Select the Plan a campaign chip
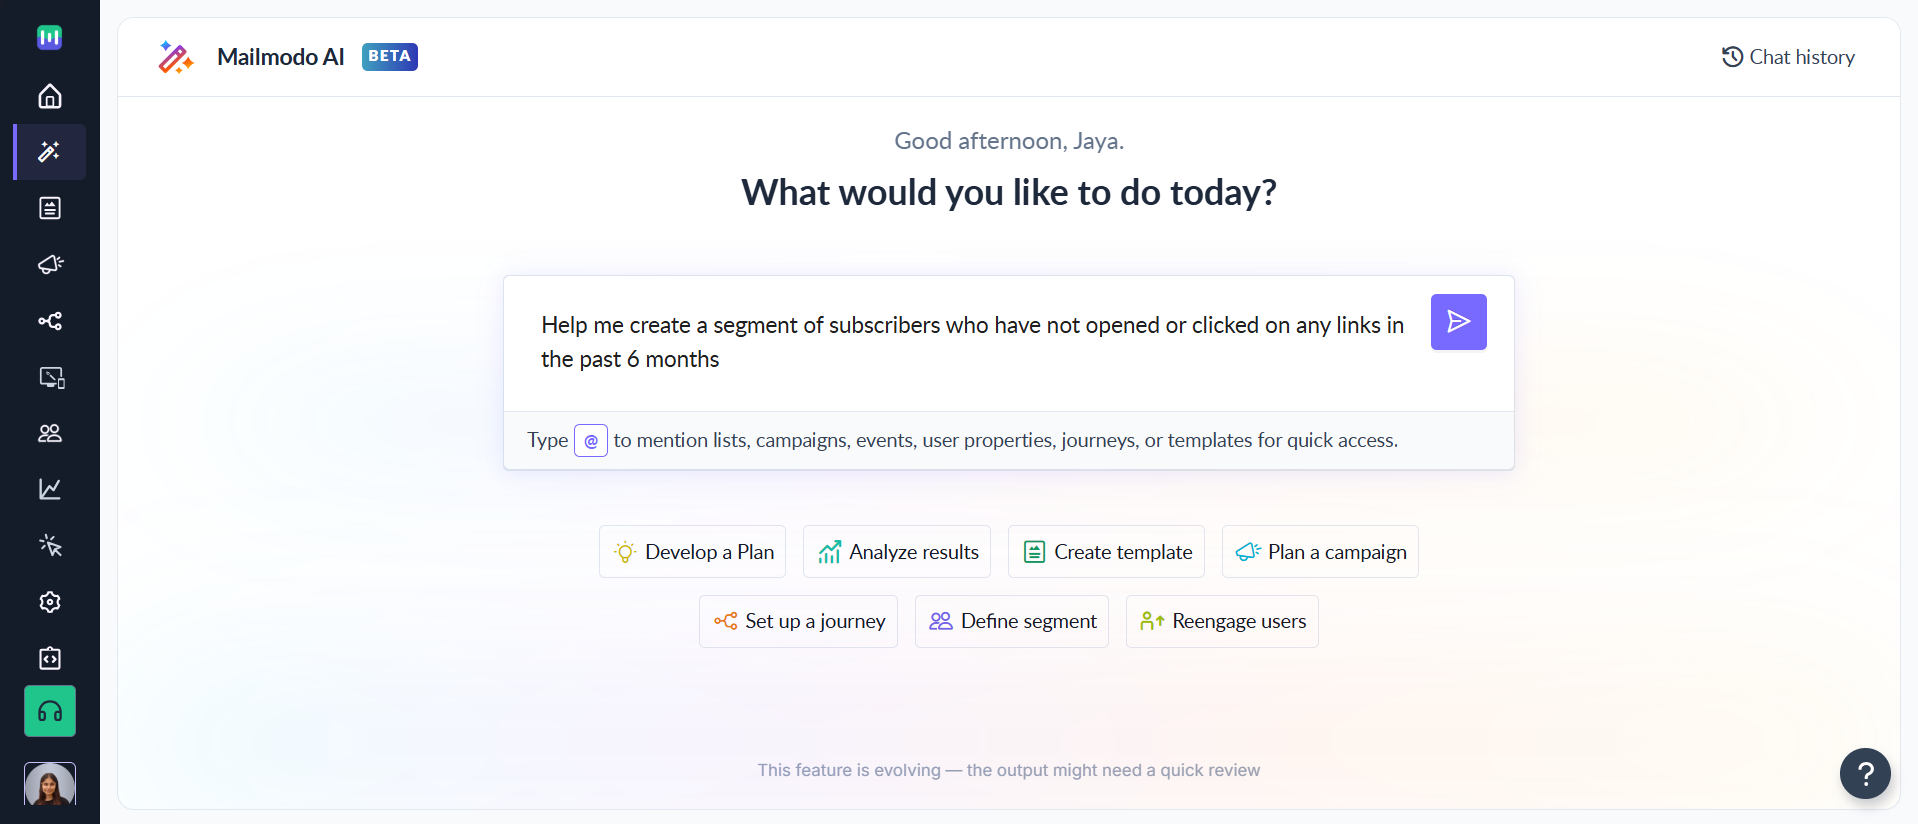The image size is (1918, 824). click(x=1320, y=552)
